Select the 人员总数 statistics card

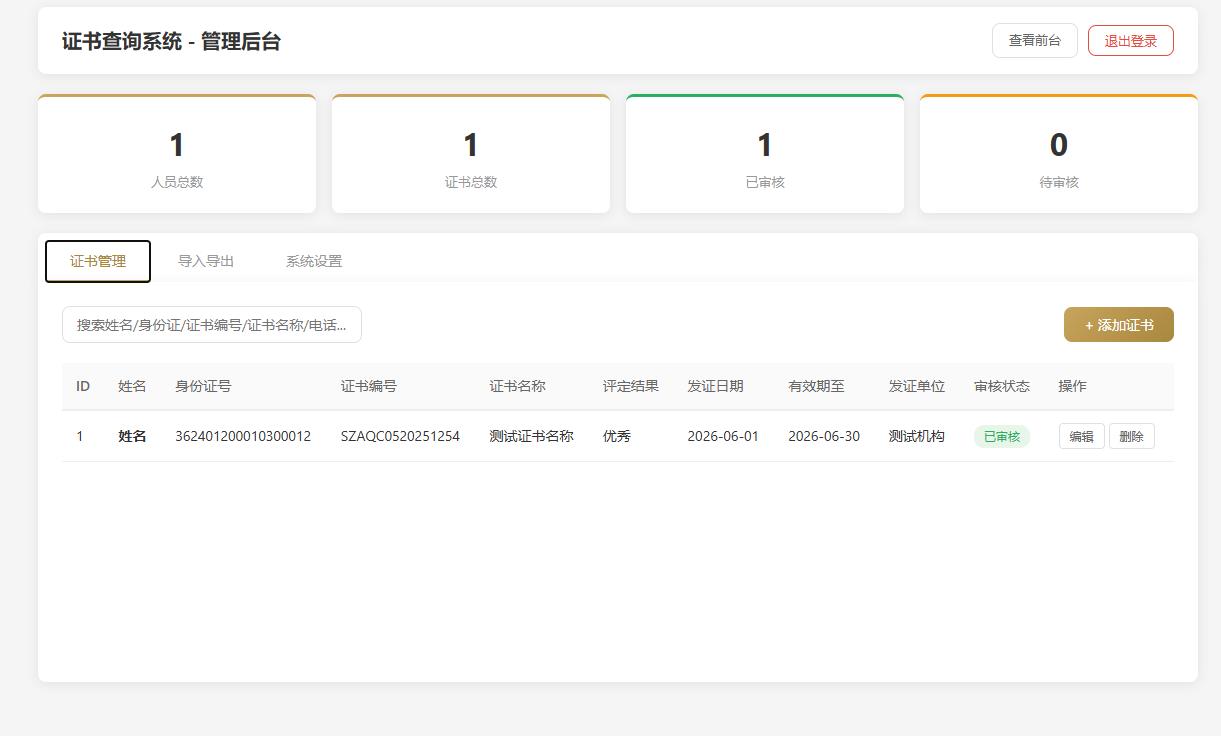(x=177, y=154)
